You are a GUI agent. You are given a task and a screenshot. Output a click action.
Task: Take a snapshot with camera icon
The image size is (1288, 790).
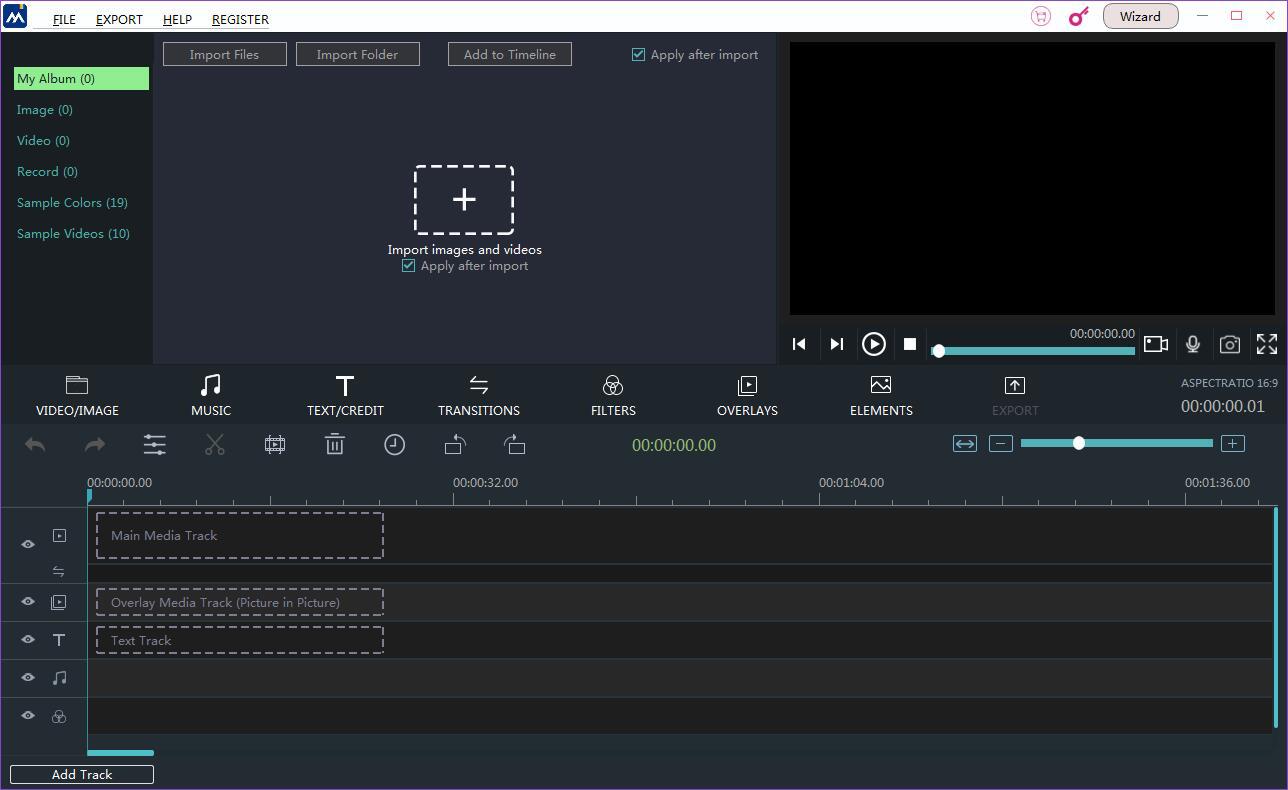1230,344
